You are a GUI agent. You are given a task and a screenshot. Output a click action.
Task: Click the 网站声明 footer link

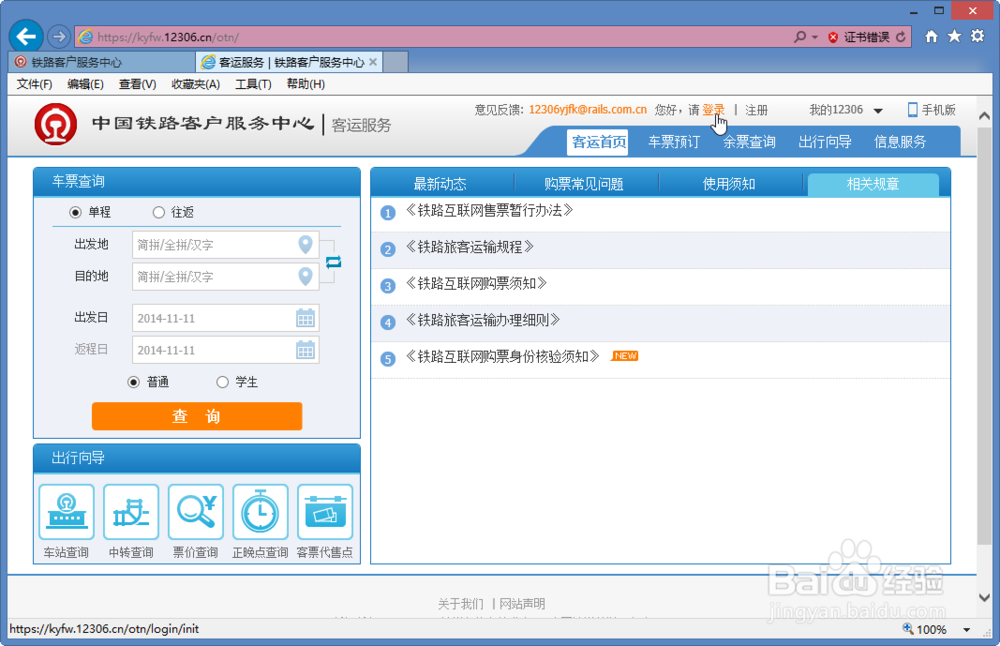[x=522, y=603]
